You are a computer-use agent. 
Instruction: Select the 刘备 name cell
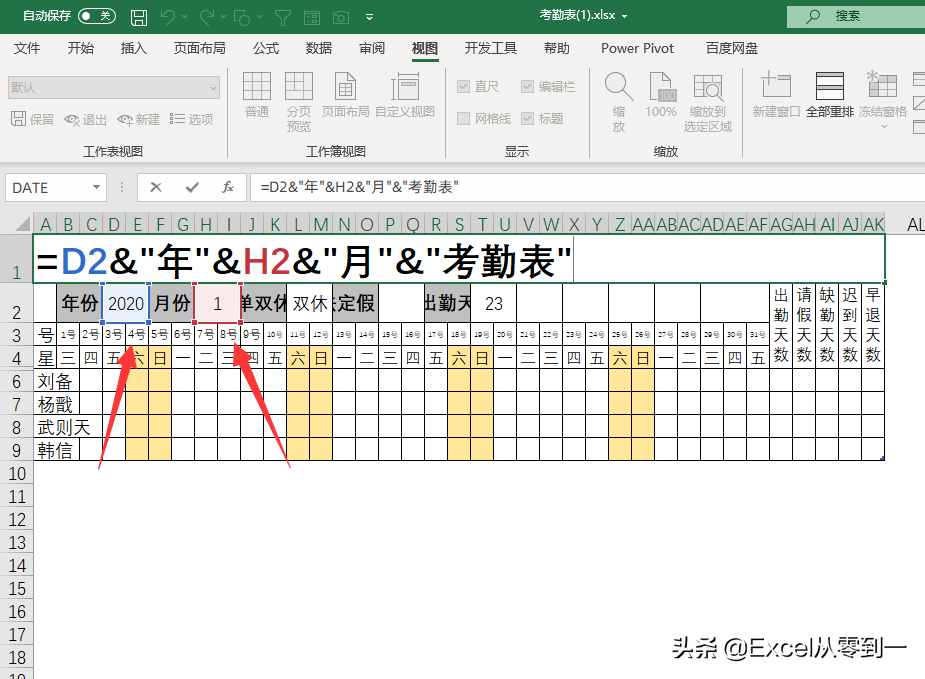click(56, 380)
